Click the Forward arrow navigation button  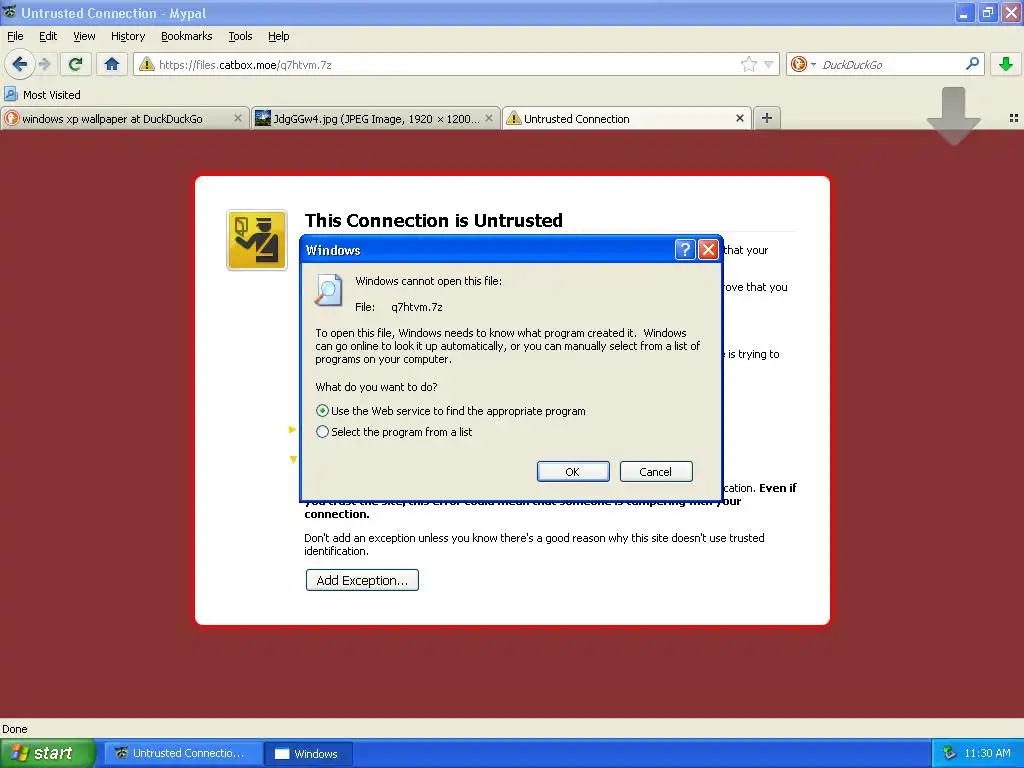pyautogui.click(x=44, y=64)
